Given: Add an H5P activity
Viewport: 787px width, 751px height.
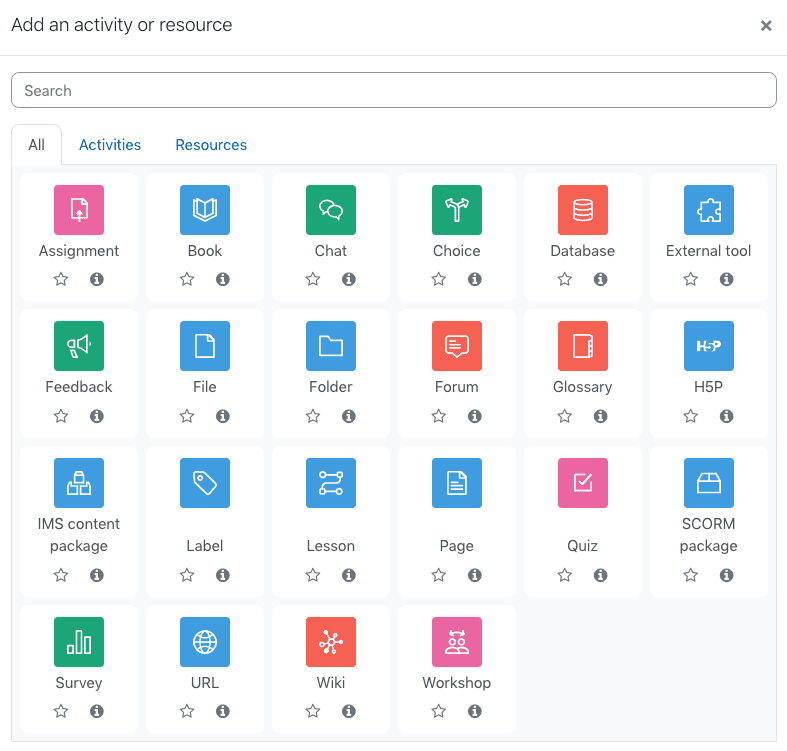Looking at the screenshot, I should click(x=708, y=346).
